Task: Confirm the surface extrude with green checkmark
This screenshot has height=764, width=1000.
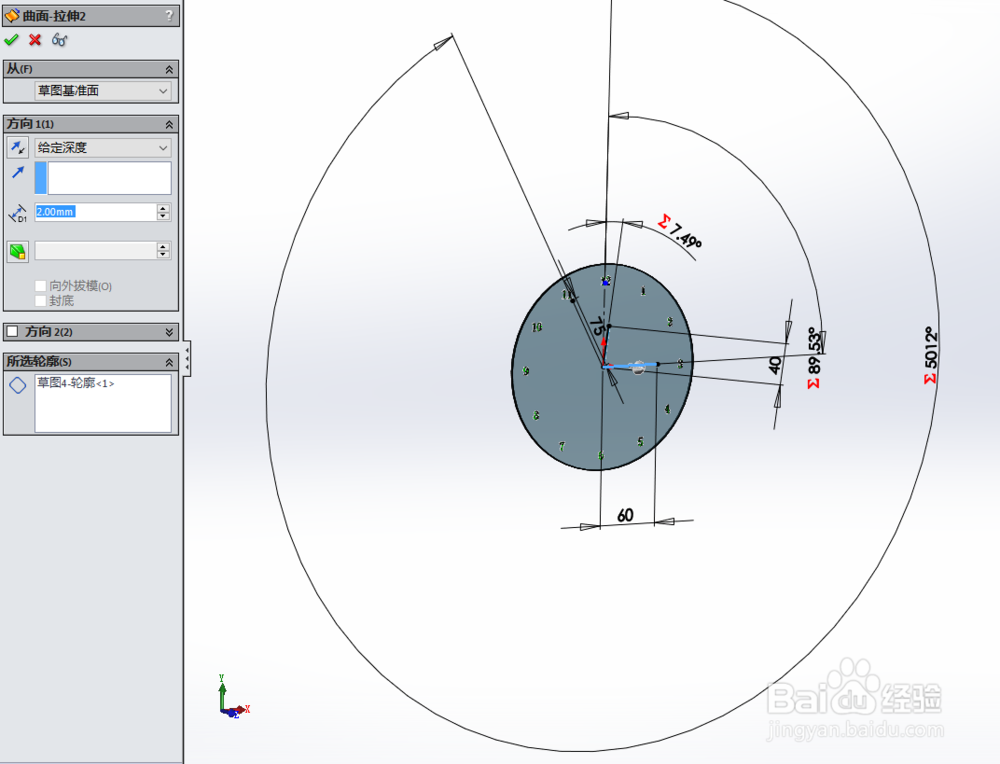Action: pos(11,40)
